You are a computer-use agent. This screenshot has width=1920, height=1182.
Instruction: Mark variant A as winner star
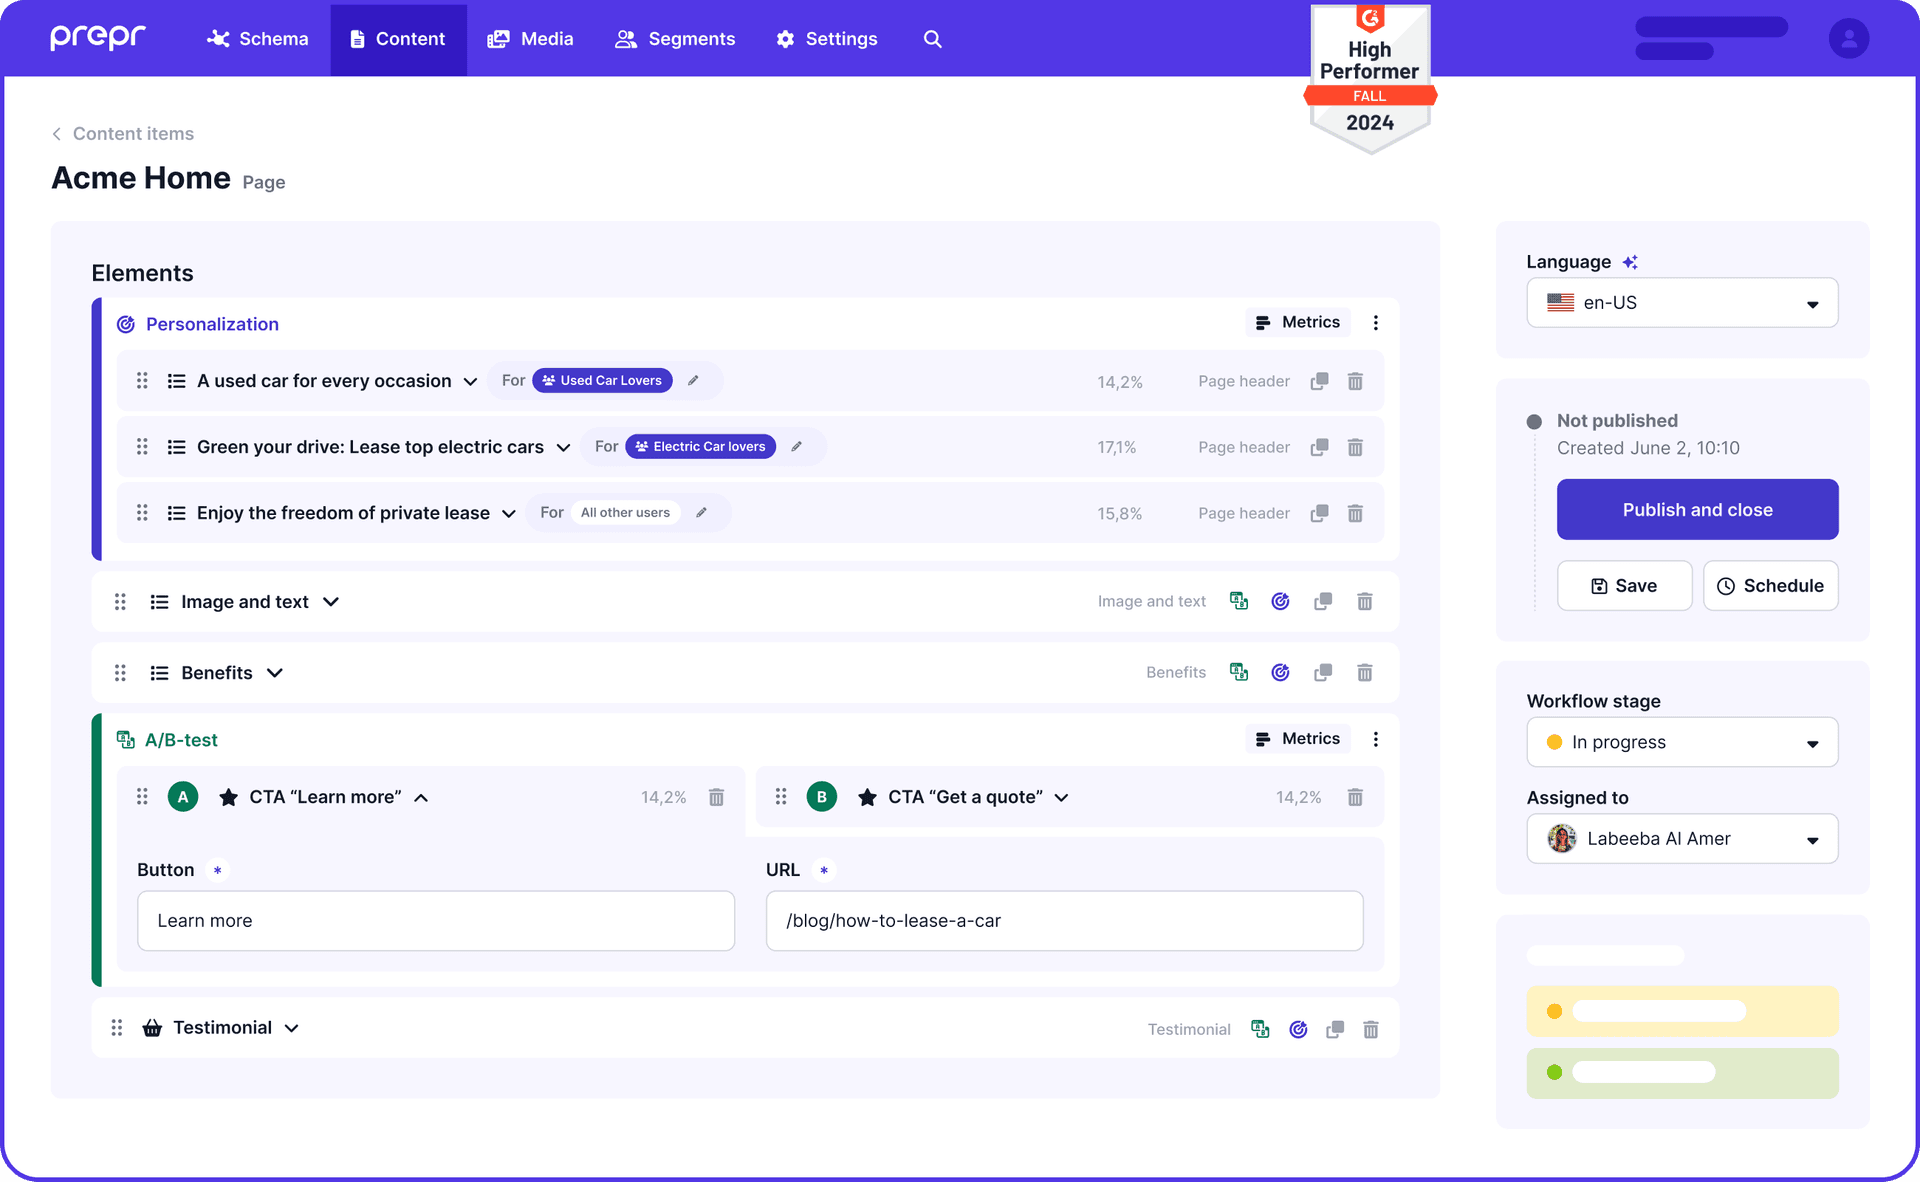tap(228, 797)
